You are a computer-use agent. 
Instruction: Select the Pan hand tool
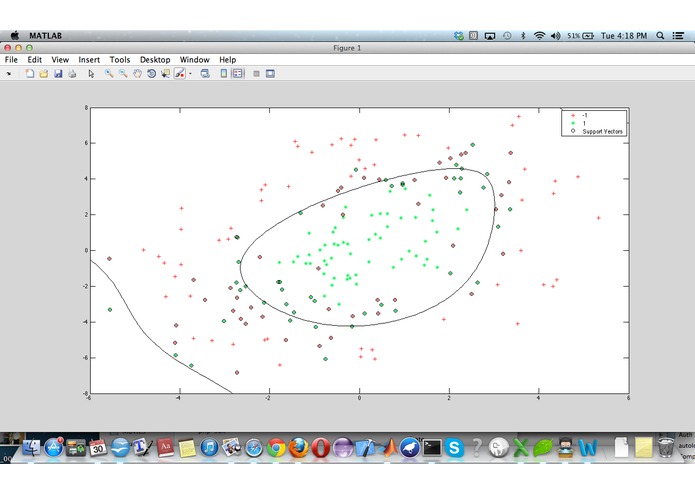point(137,74)
